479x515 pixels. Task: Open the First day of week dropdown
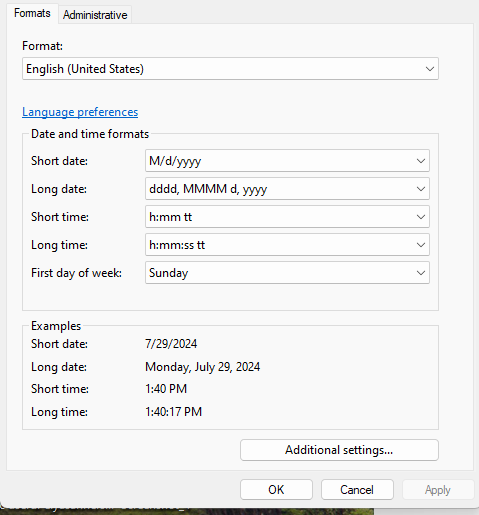tap(287, 273)
